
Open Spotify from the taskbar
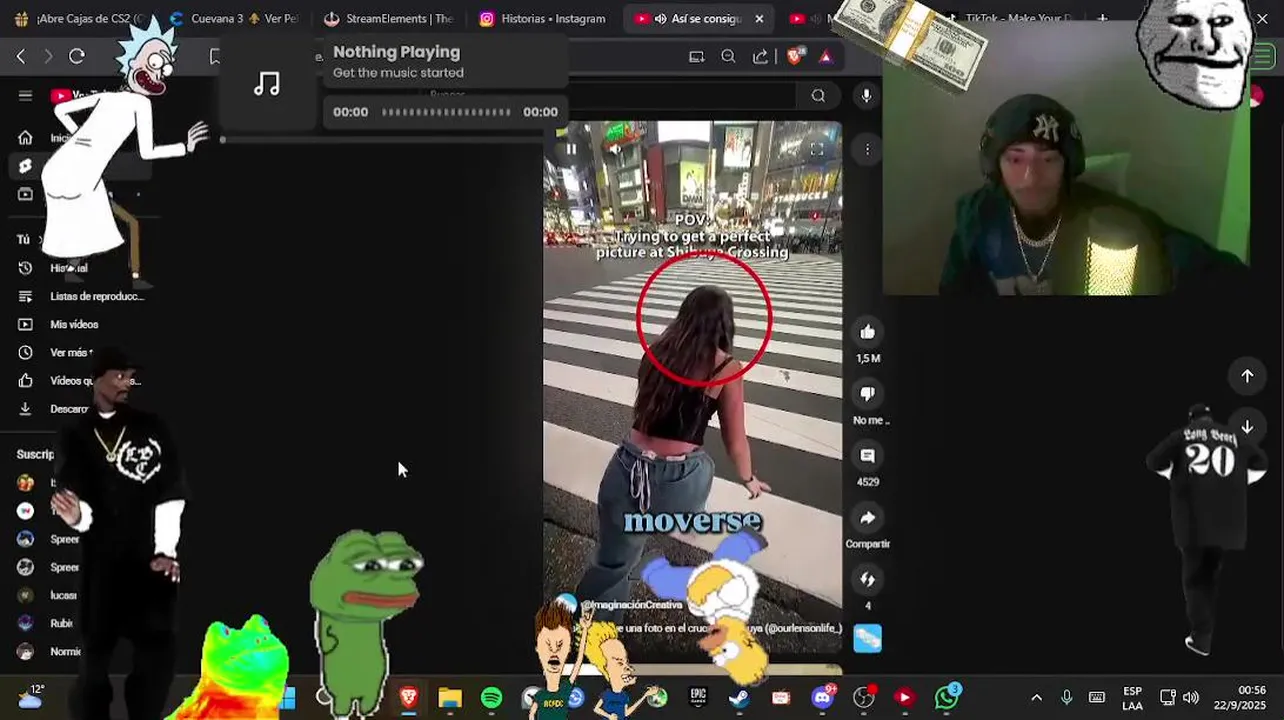click(491, 697)
